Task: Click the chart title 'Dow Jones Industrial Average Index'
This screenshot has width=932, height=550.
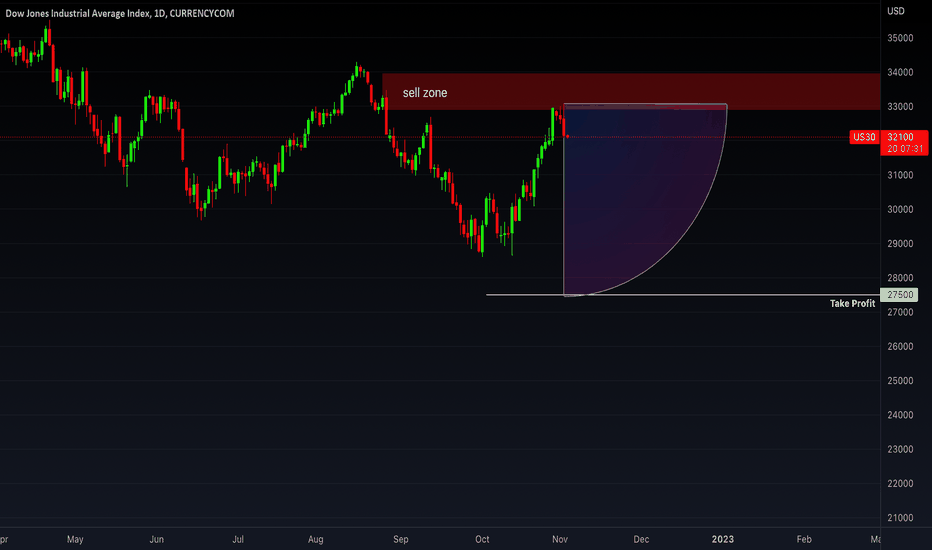Action: [x=78, y=13]
